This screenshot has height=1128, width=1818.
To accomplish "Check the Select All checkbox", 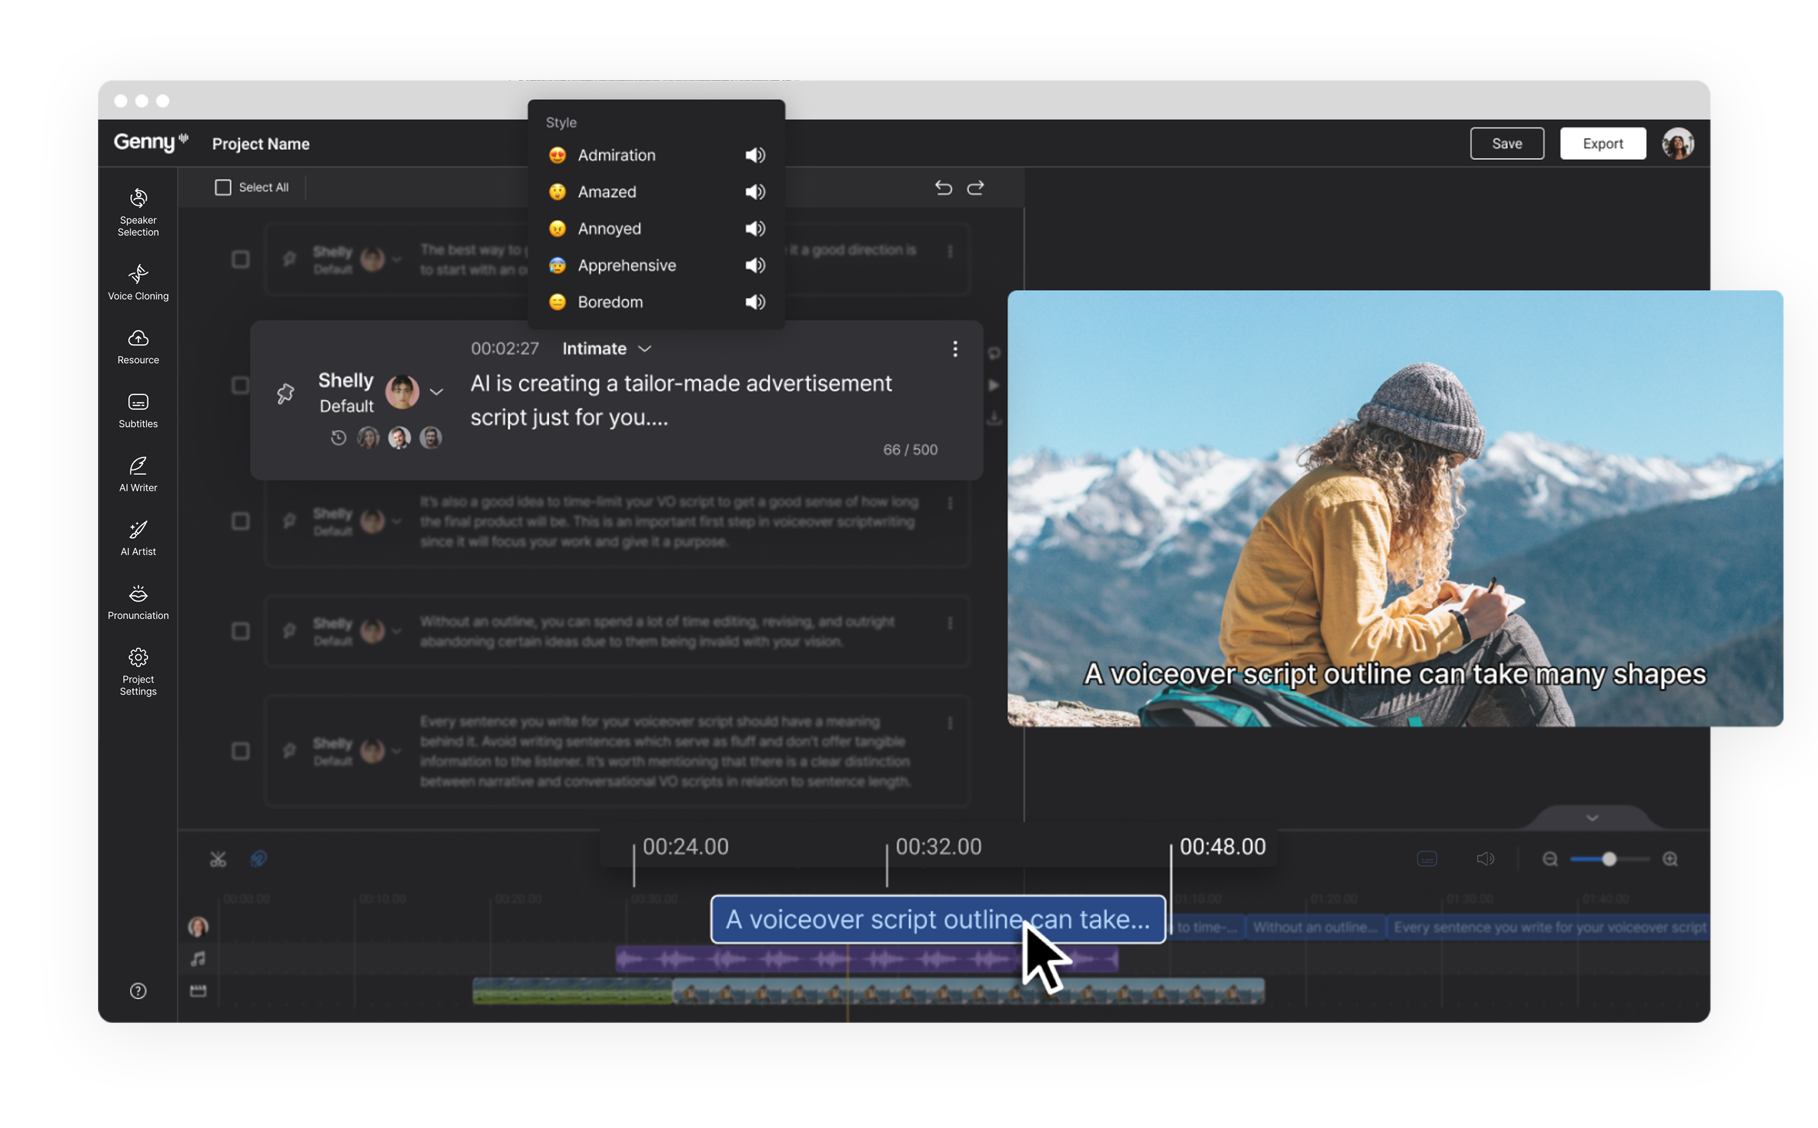I will [223, 187].
